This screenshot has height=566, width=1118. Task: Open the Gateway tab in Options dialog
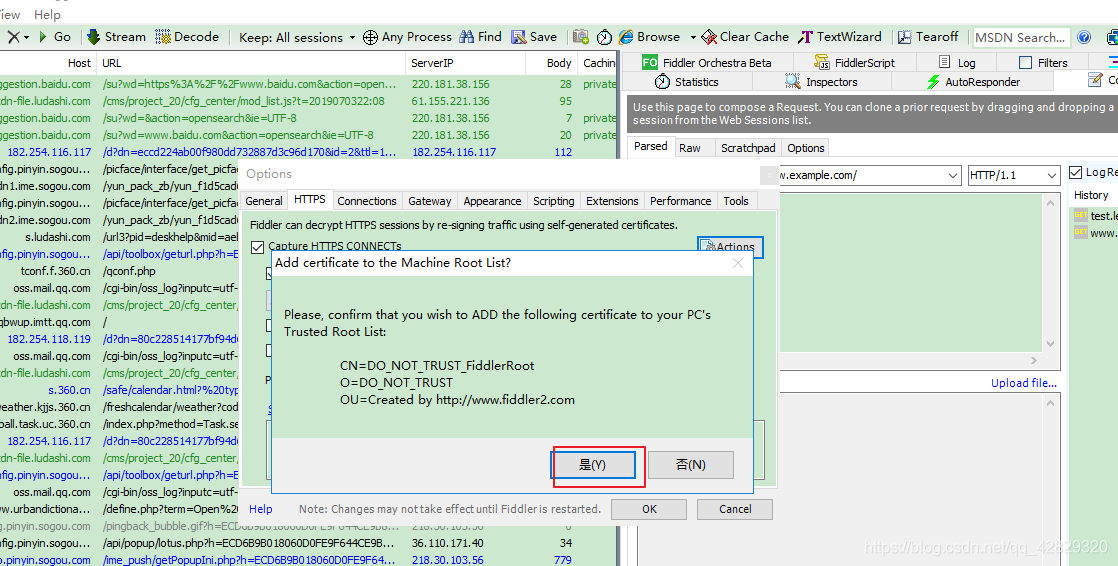(x=429, y=201)
